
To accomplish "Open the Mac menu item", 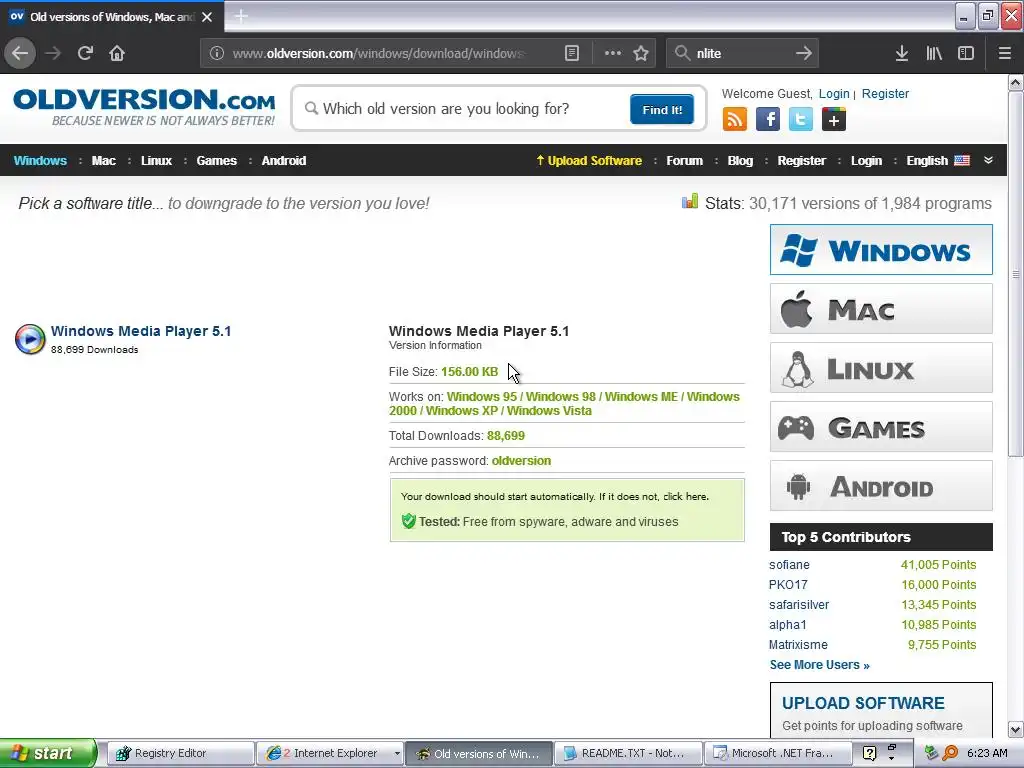I will (x=103, y=161).
